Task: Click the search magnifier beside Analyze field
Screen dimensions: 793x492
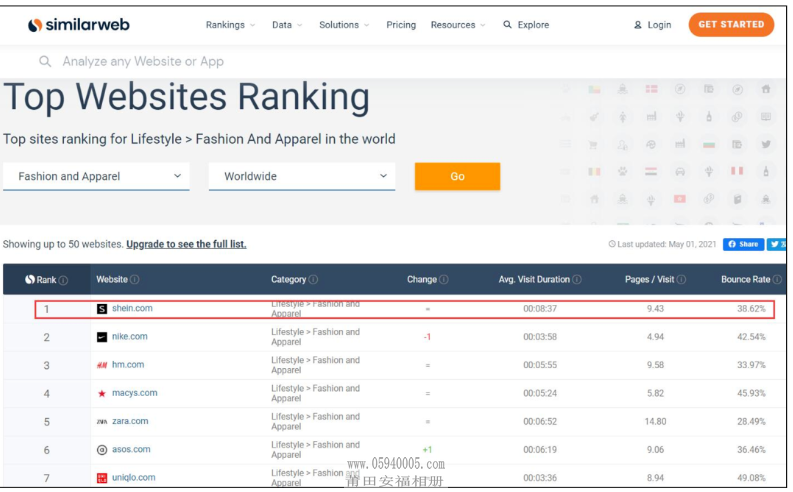Action: (45, 61)
